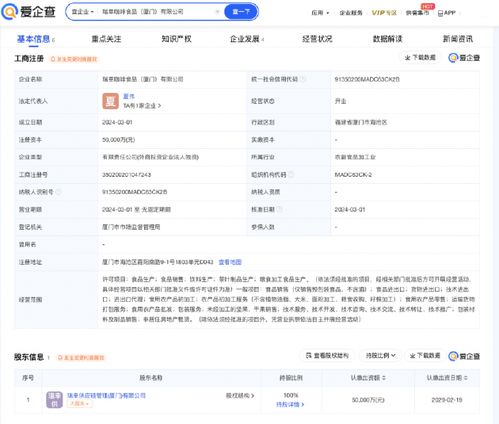Click 下载数据 in the 工商注册 section
The image size is (499, 424).
(x=420, y=58)
